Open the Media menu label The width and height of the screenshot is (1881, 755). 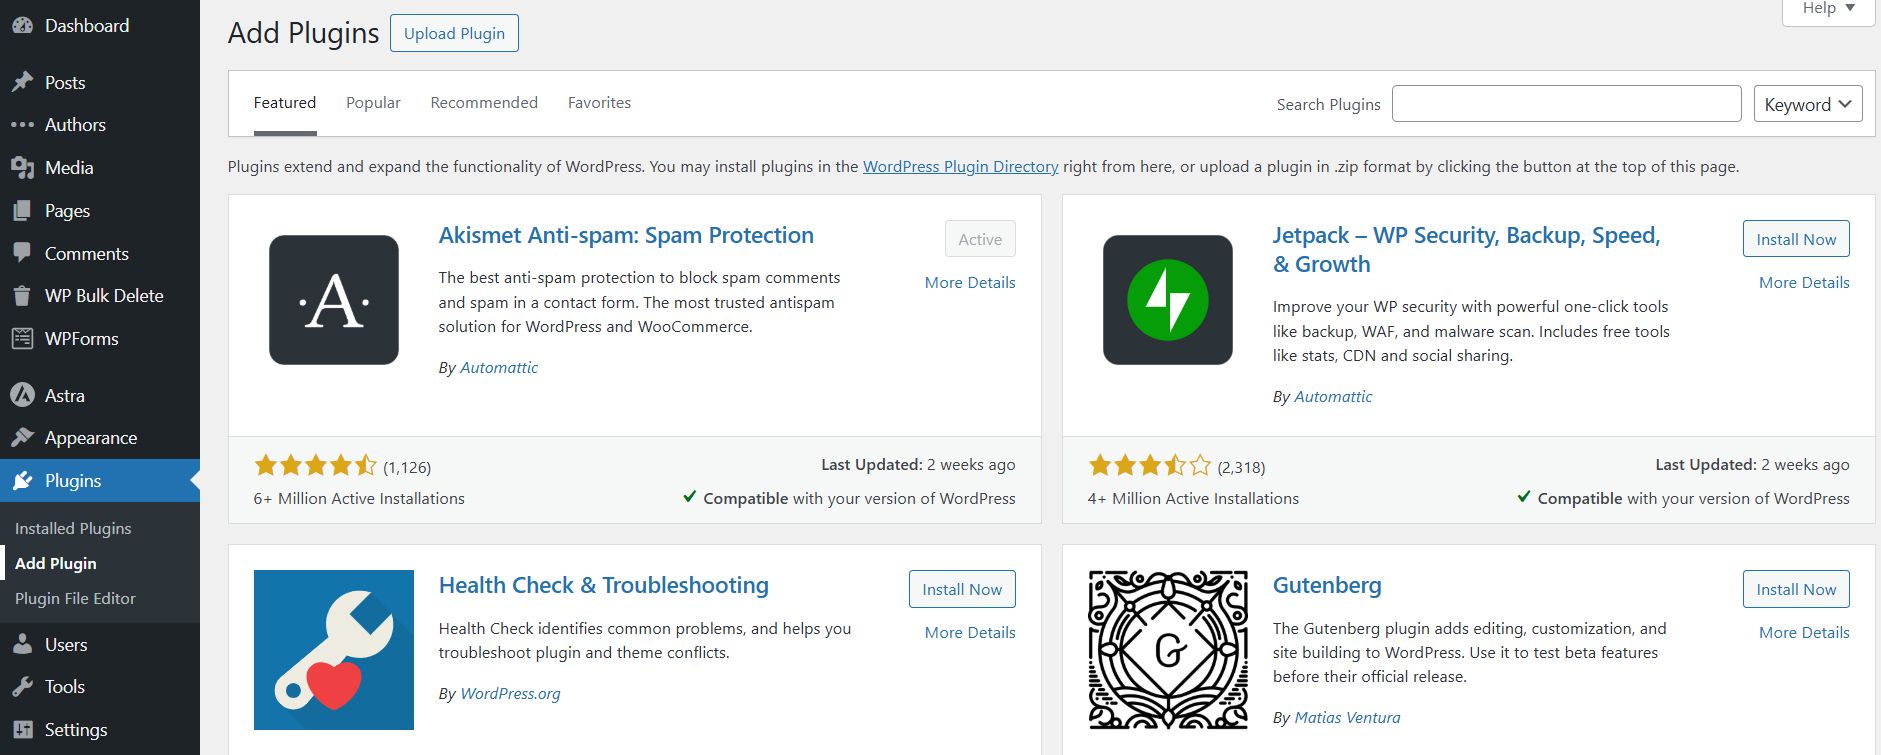pyautogui.click(x=69, y=168)
